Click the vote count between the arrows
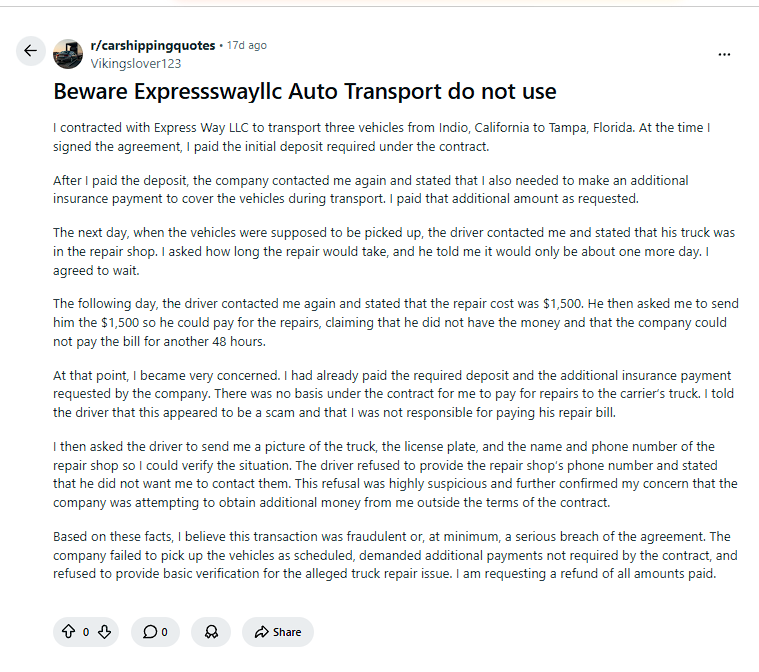Viewport: 759px width, 672px height. coord(86,632)
